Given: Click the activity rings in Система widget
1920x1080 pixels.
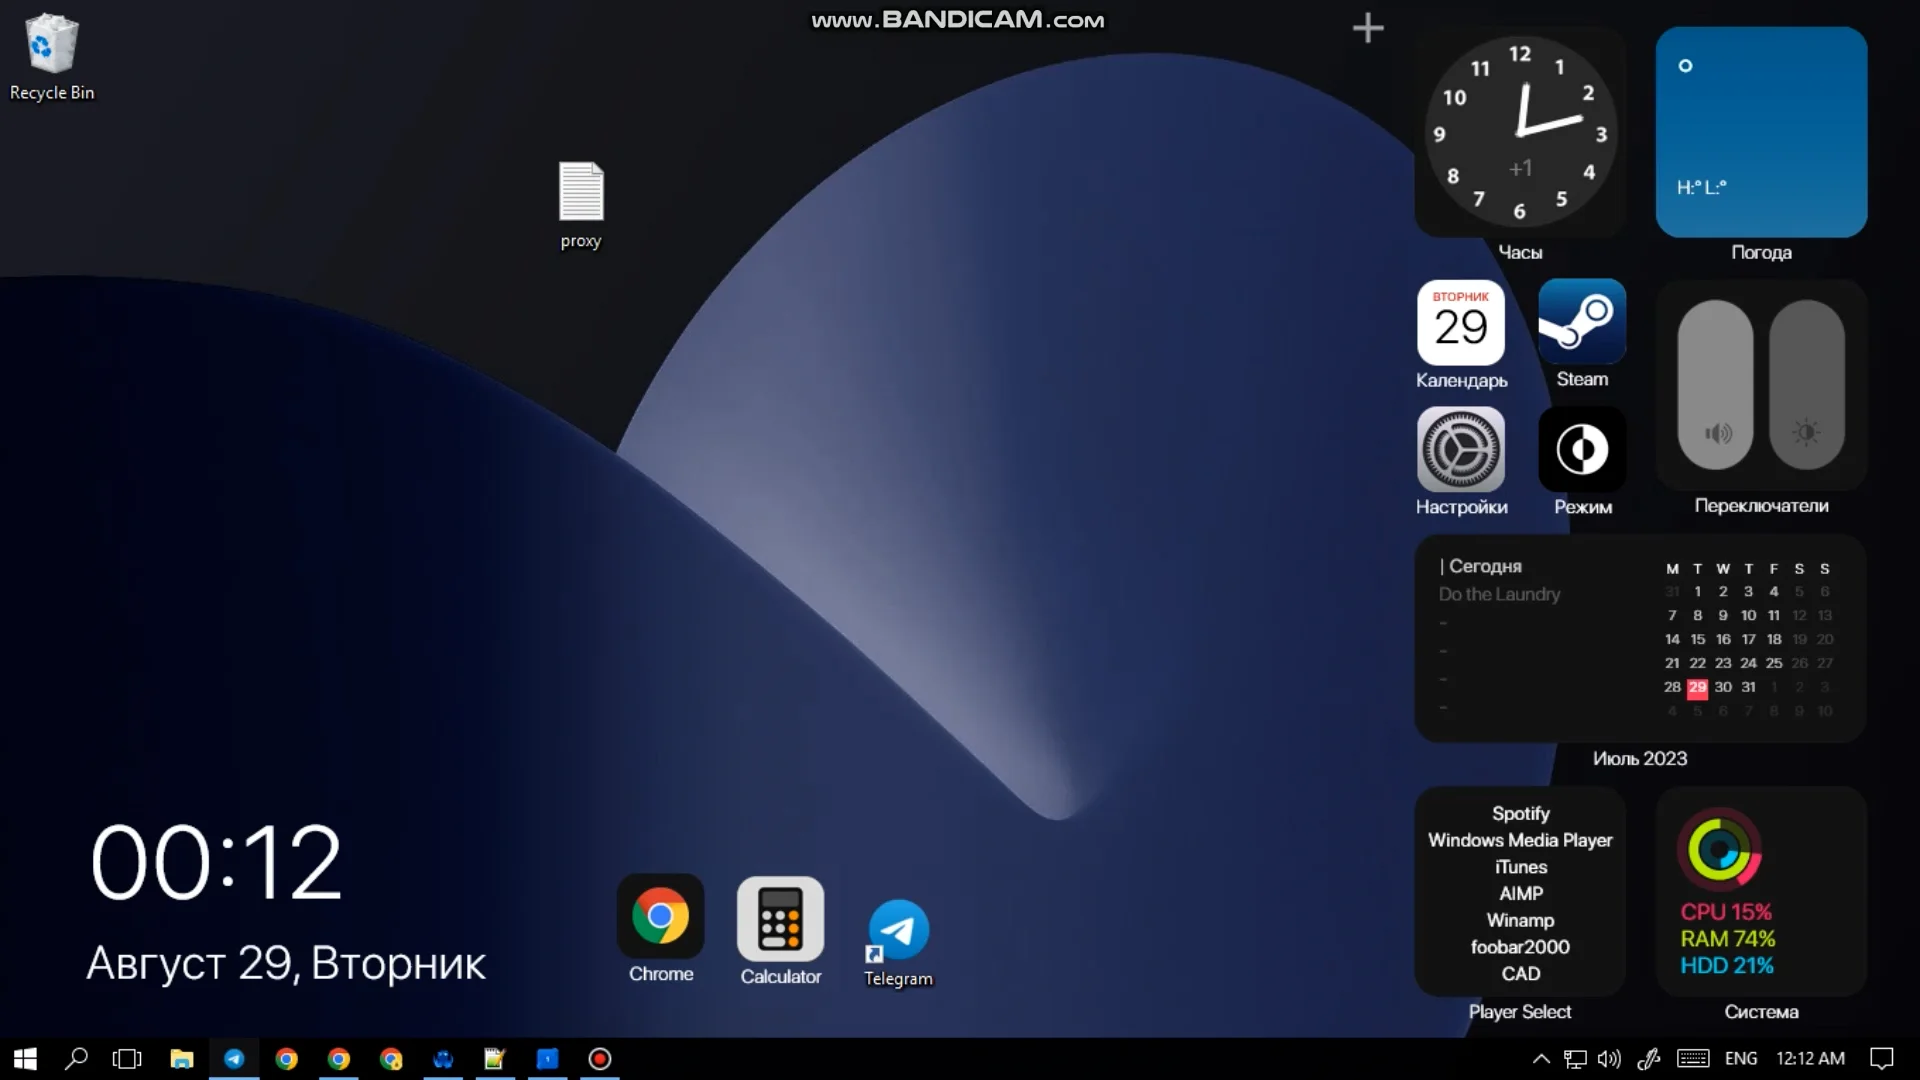Looking at the screenshot, I should pyautogui.click(x=1719, y=850).
